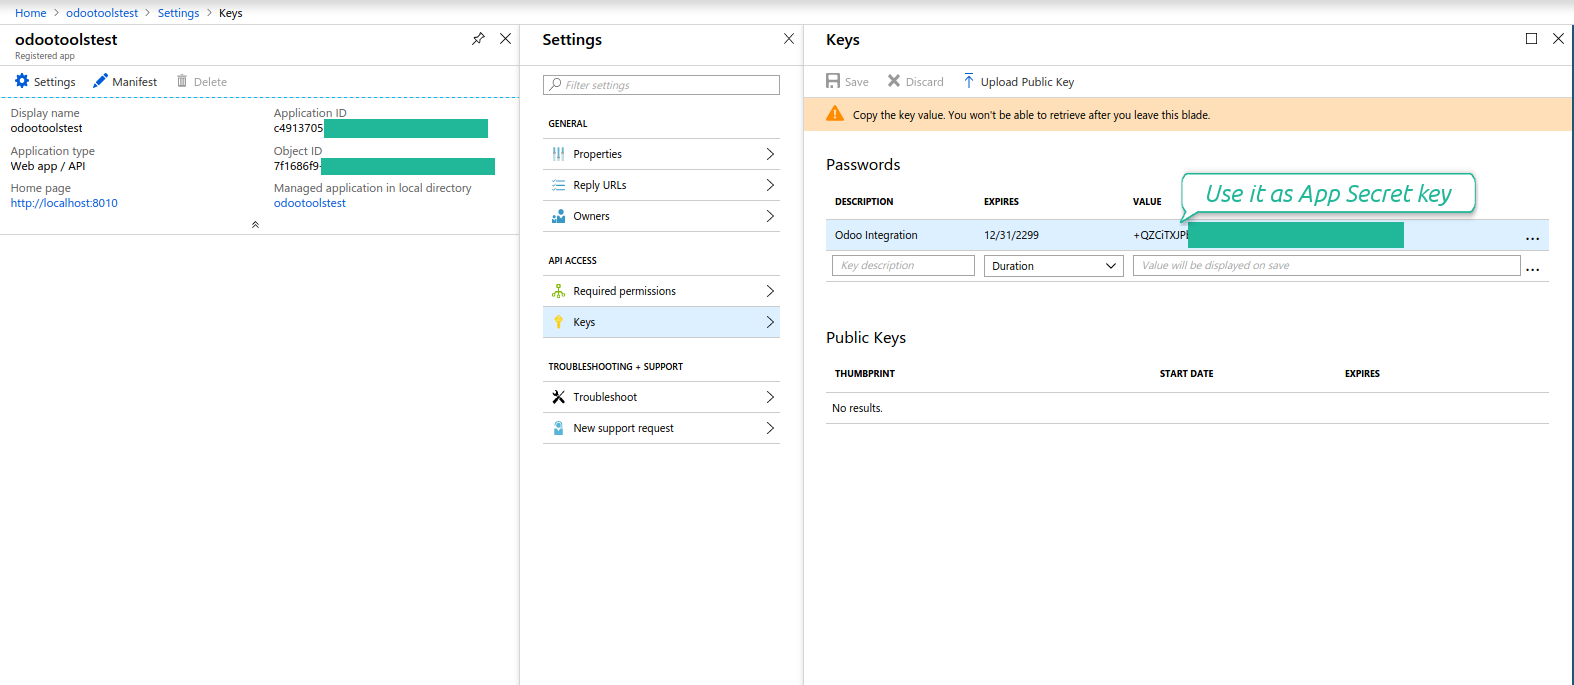
Task: Focus the Filter settings field
Action: pos(661,85)
